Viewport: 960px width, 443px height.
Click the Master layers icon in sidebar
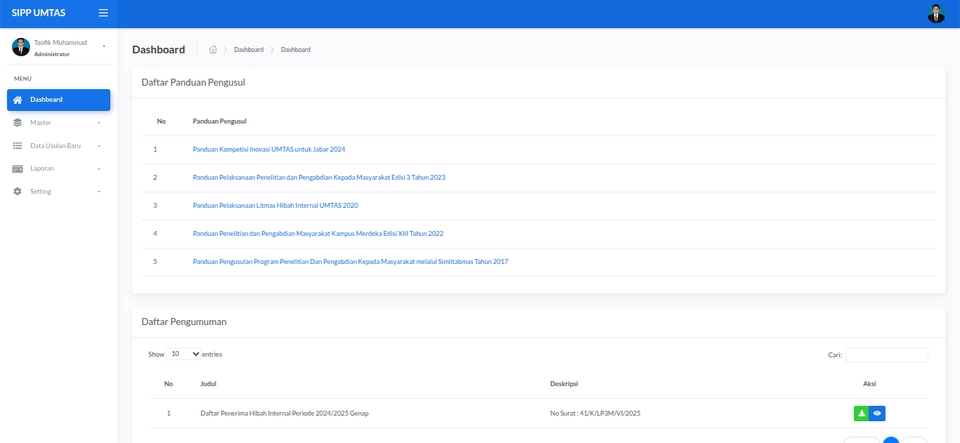[17, 123]
